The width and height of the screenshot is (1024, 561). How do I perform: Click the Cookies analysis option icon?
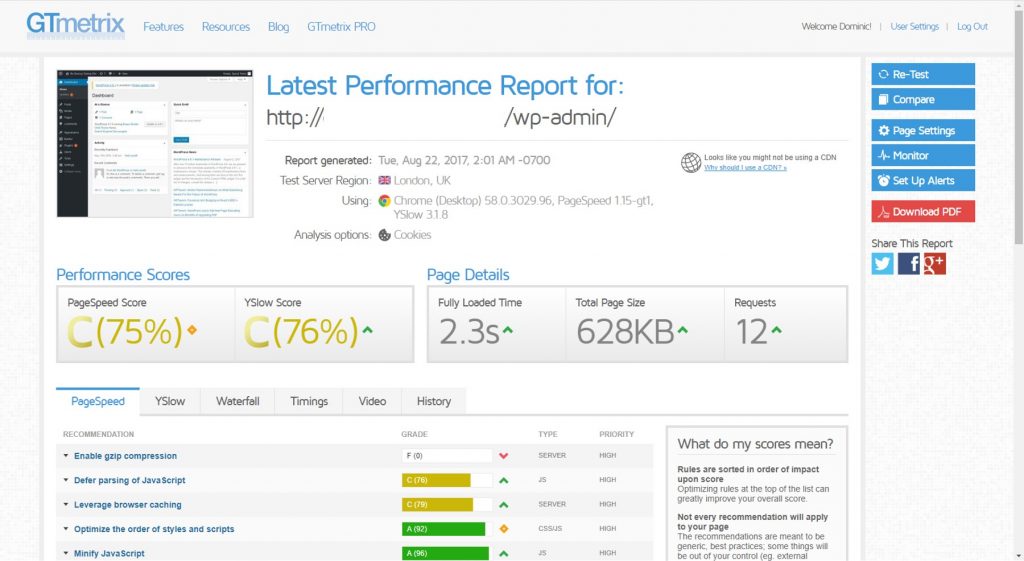coord(385,235)
